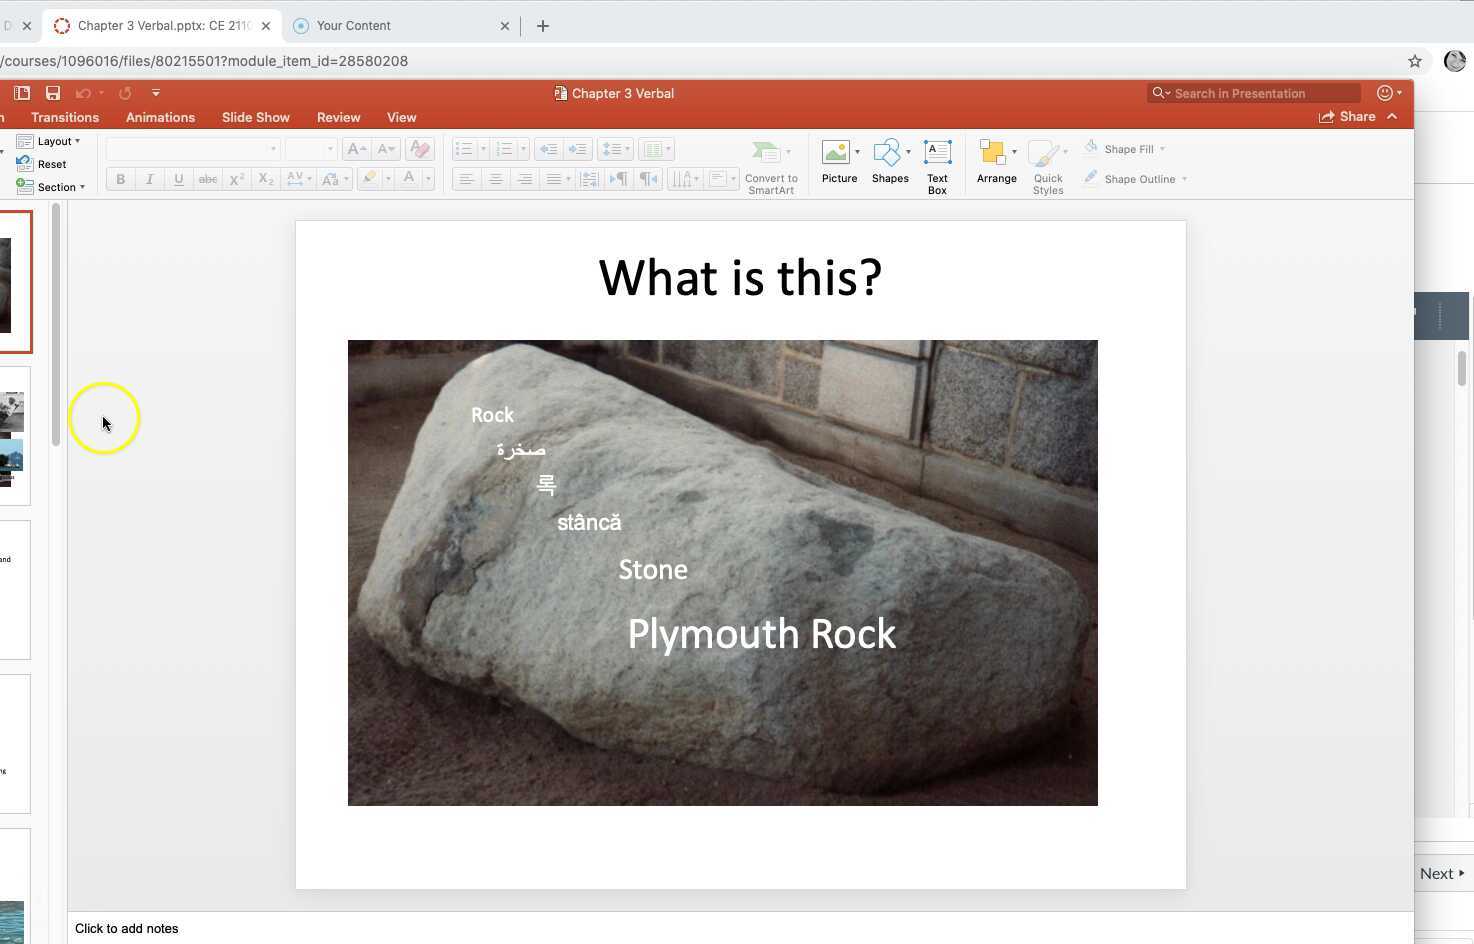Click the Undo arrow icon
1474x944 pixels.
point(83,93)
